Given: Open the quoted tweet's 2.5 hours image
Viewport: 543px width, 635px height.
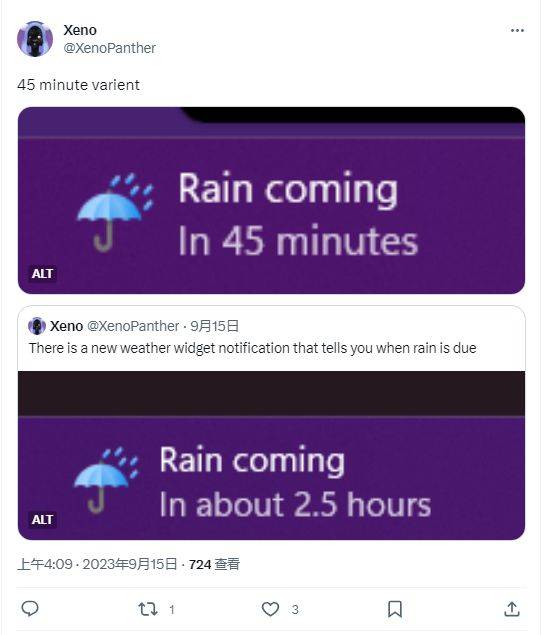Looking at the screenshot, I should [271, 456].
